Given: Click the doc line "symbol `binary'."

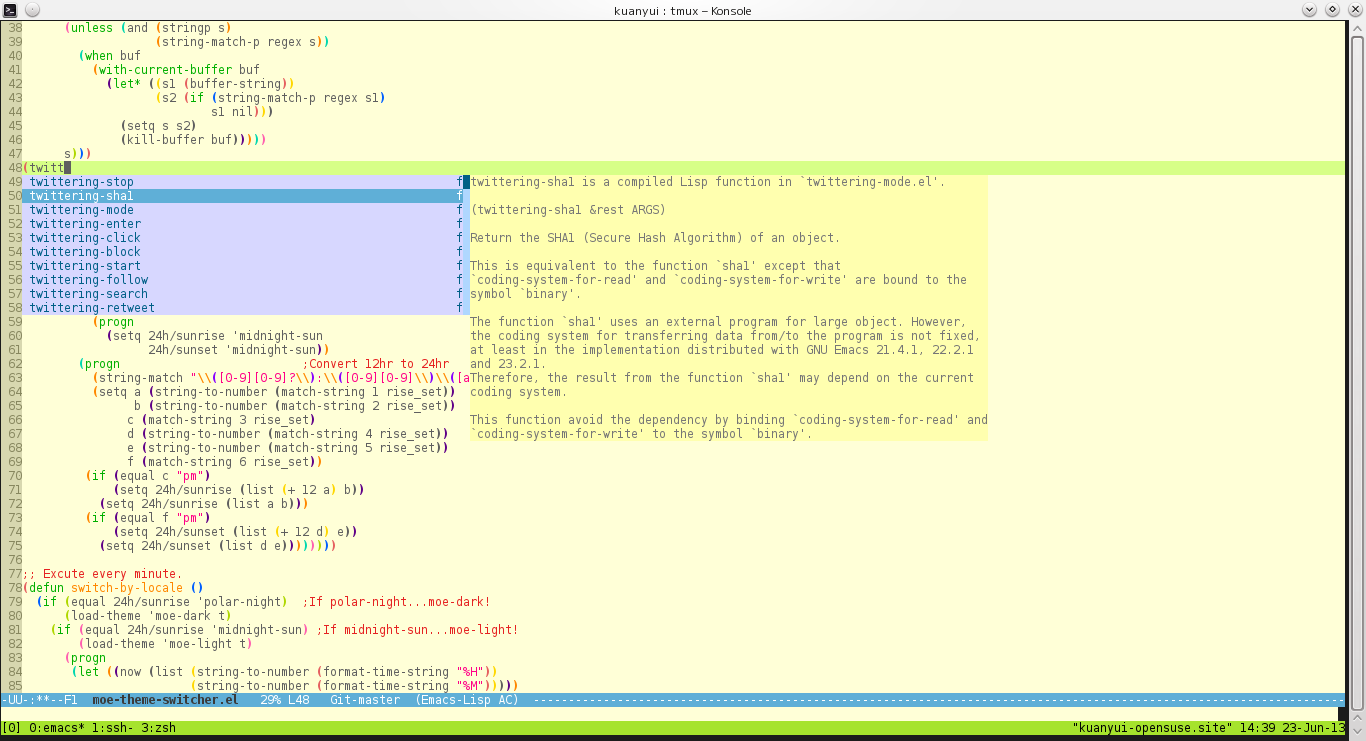Looking at the screenshot, I should pyautogui.click(x=526, y=294).
